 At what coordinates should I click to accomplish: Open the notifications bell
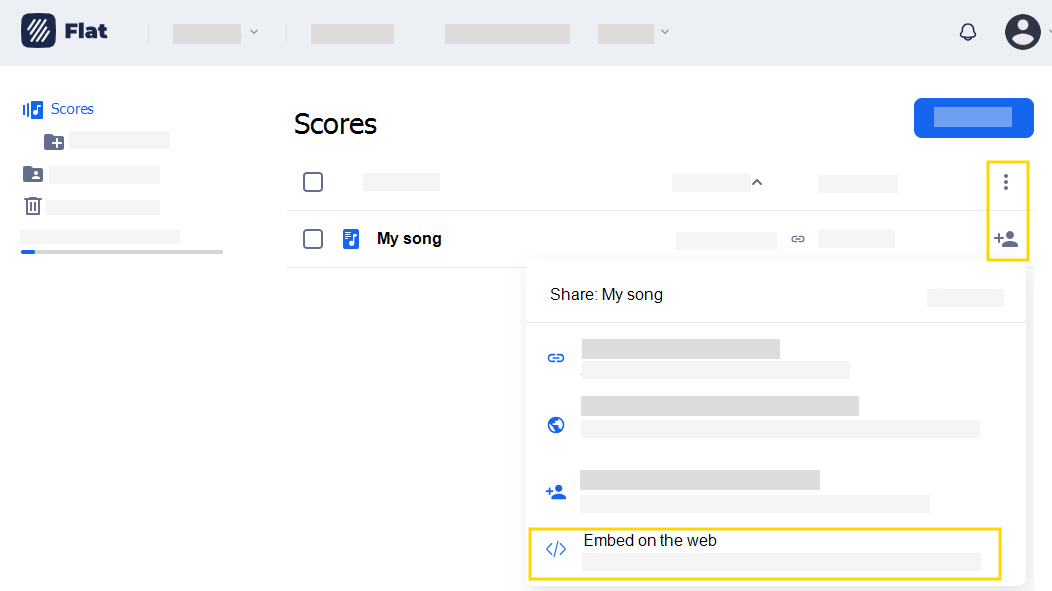click(967, 32)
